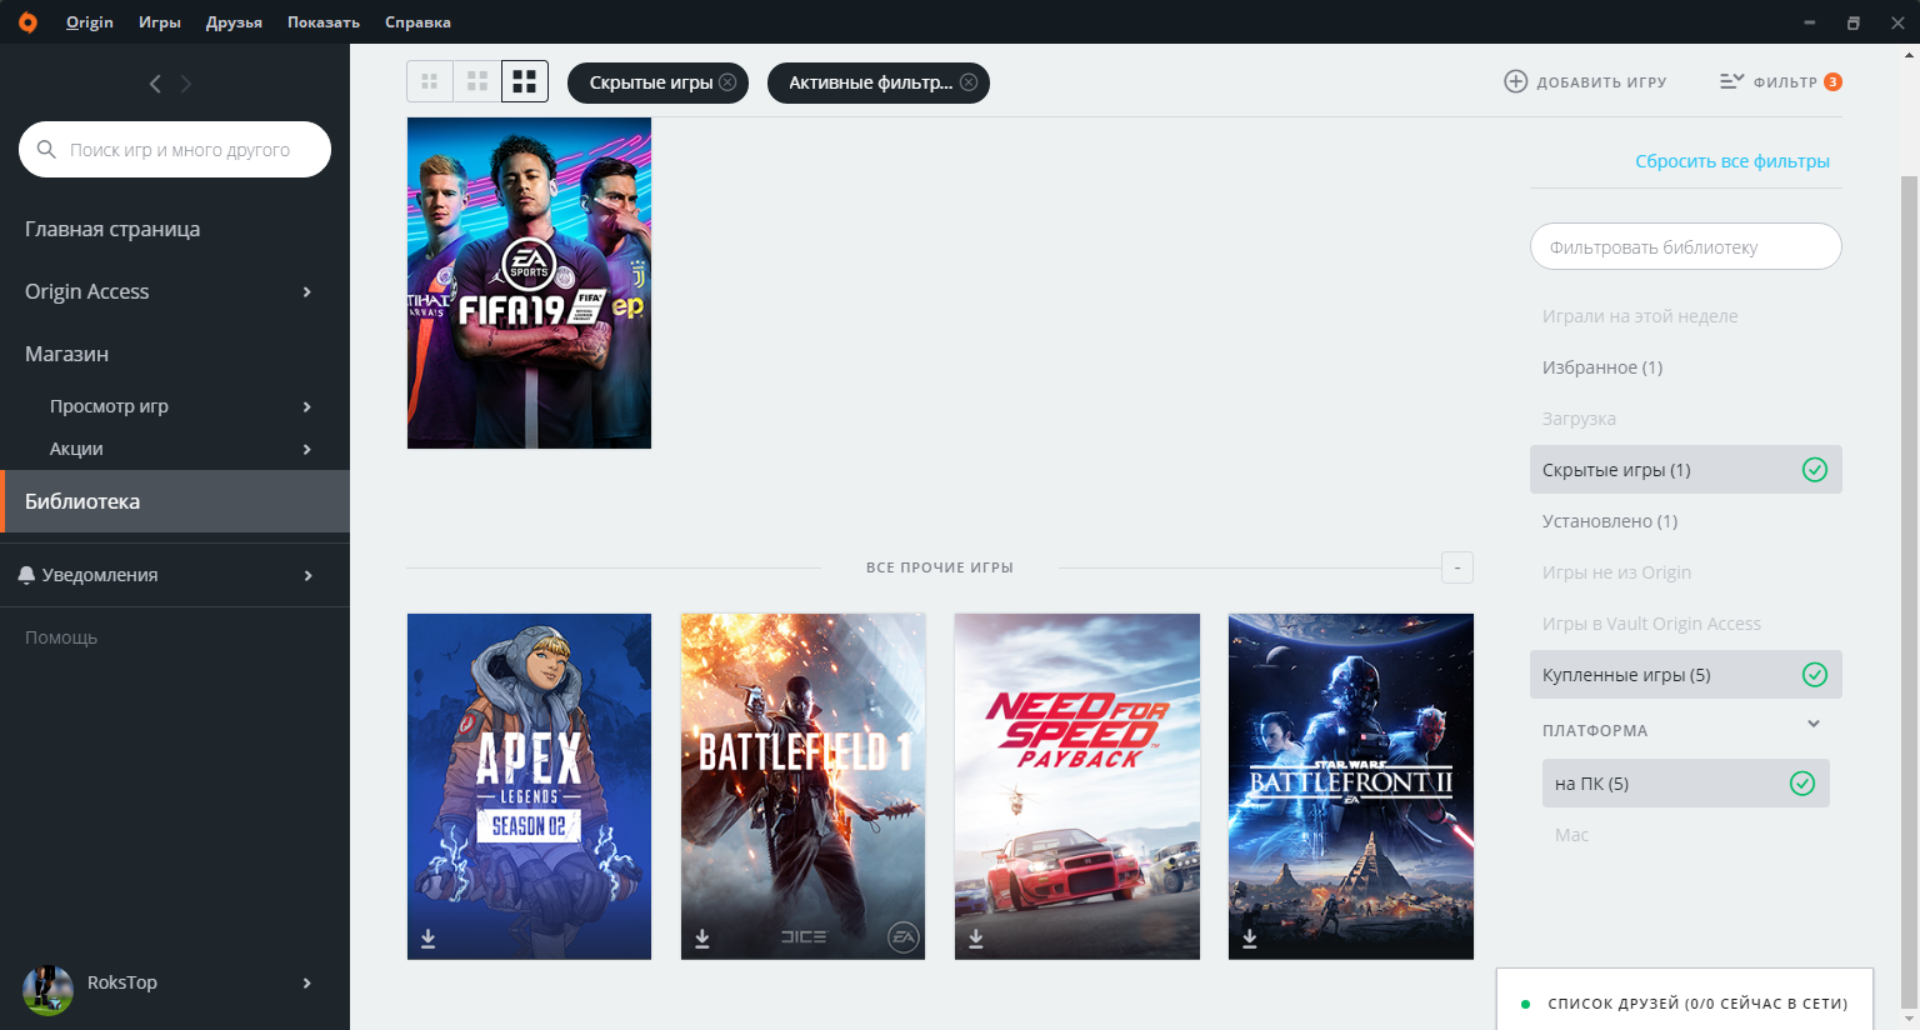Enable the 'Установлено (1)' filter

(x=1610, y=521)
